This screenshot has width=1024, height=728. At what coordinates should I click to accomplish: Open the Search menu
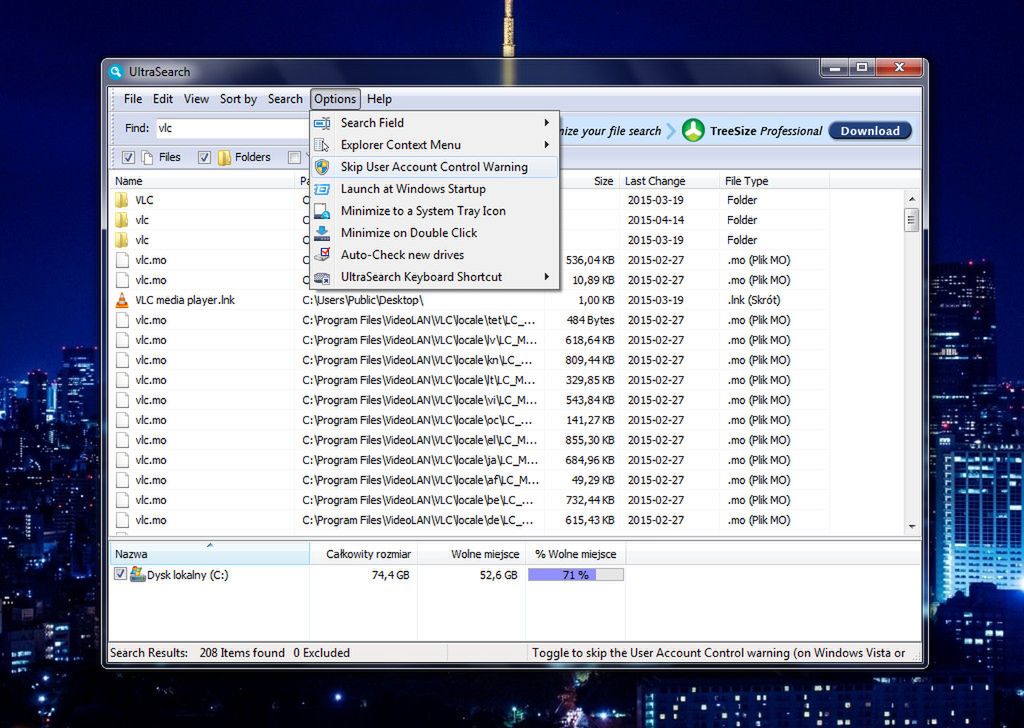pyautogui.click(x=285, y=99)
